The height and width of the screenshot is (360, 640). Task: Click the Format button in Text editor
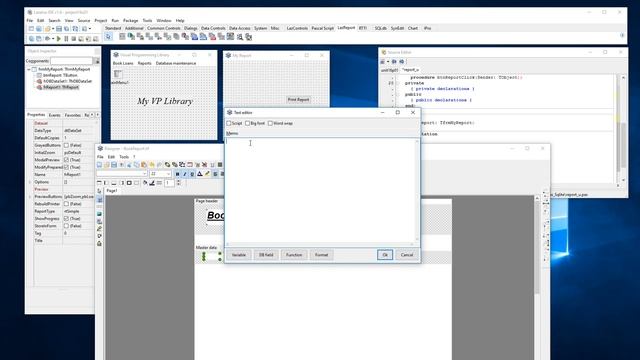(x=321, y=255)
